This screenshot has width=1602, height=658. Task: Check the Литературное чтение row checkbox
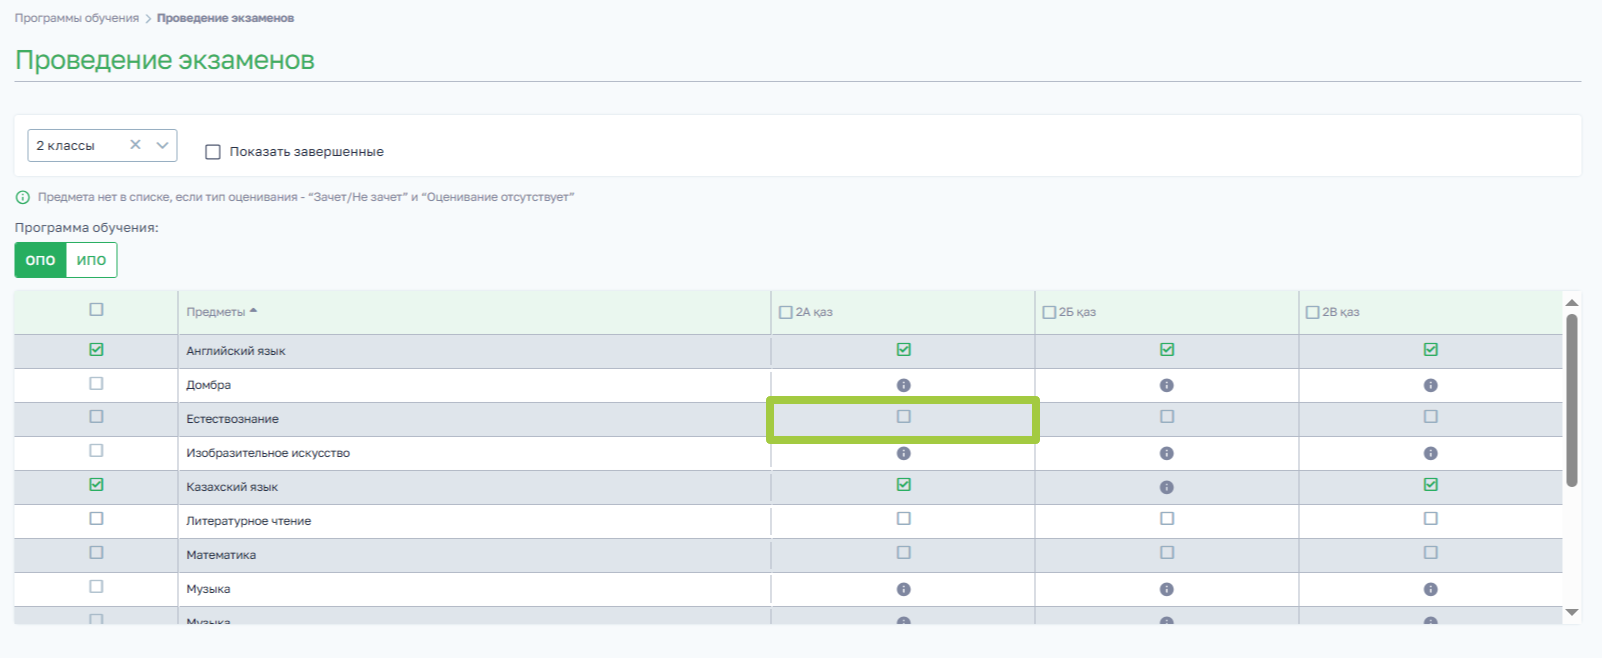click(x=96, y=518)
